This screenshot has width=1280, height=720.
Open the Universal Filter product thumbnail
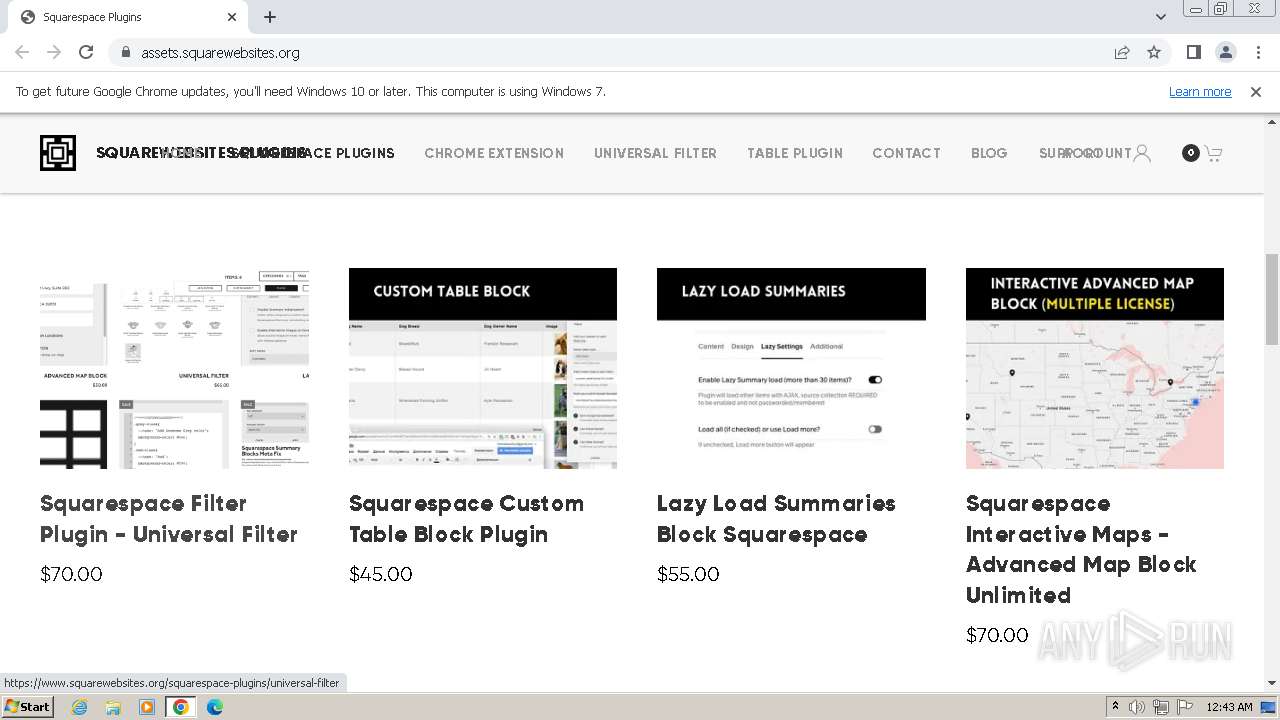tap(174, 368)
